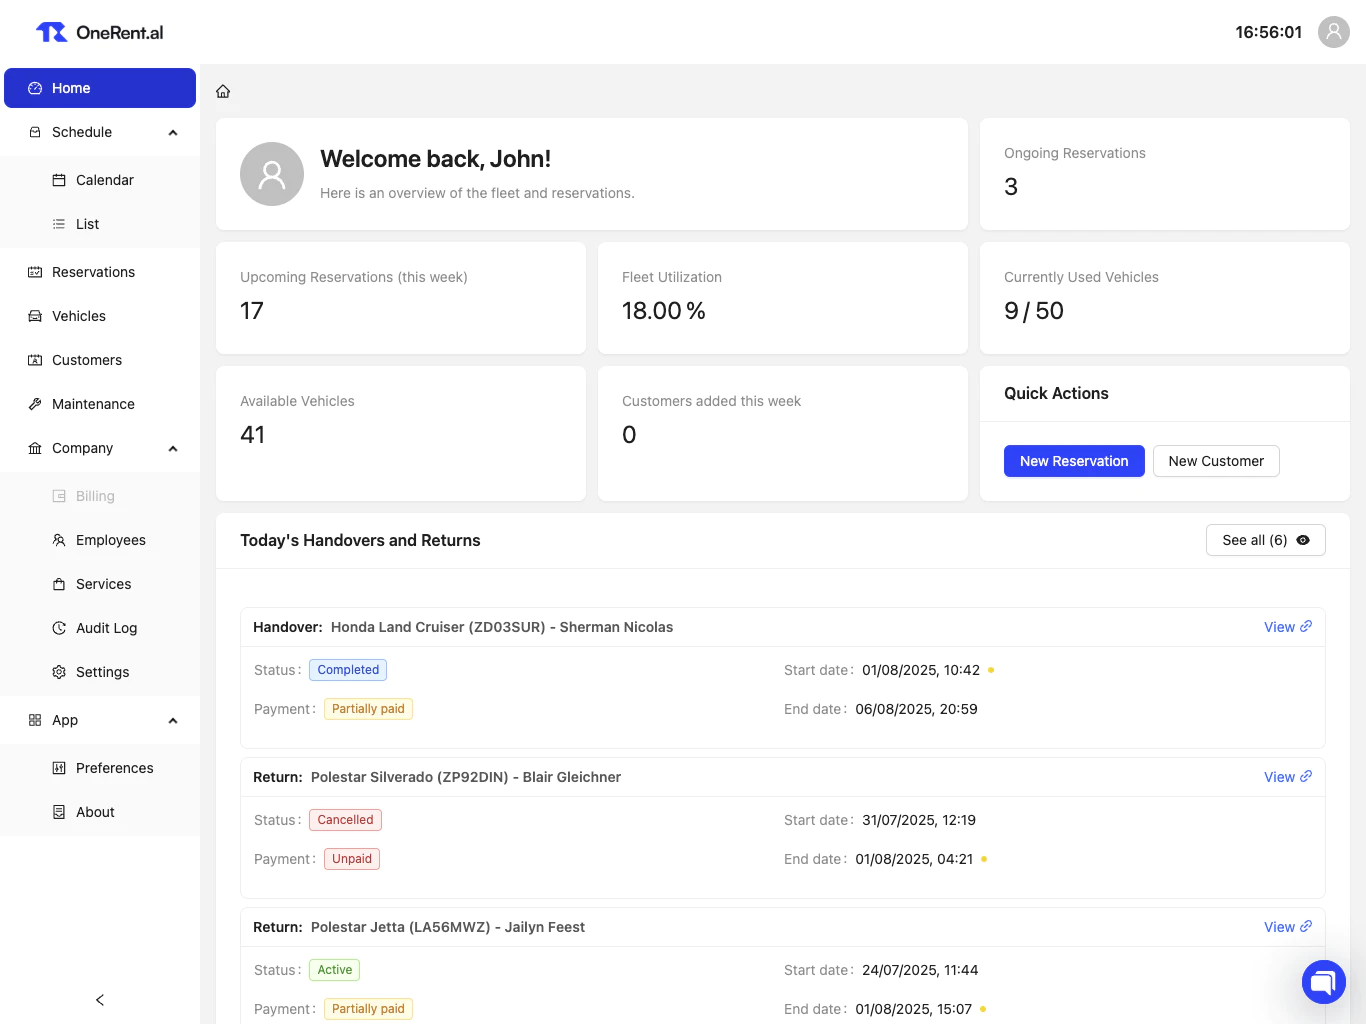Click the Maintenance wrench icon
This screenshot has width=1366, height=1024.
click(35, 404)
